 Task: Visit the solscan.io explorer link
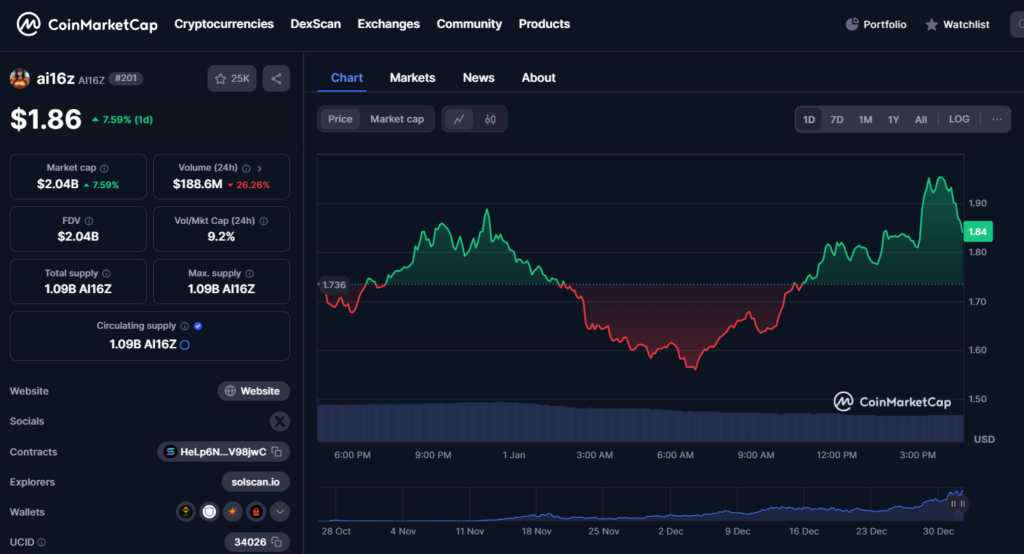pos(256,482)
